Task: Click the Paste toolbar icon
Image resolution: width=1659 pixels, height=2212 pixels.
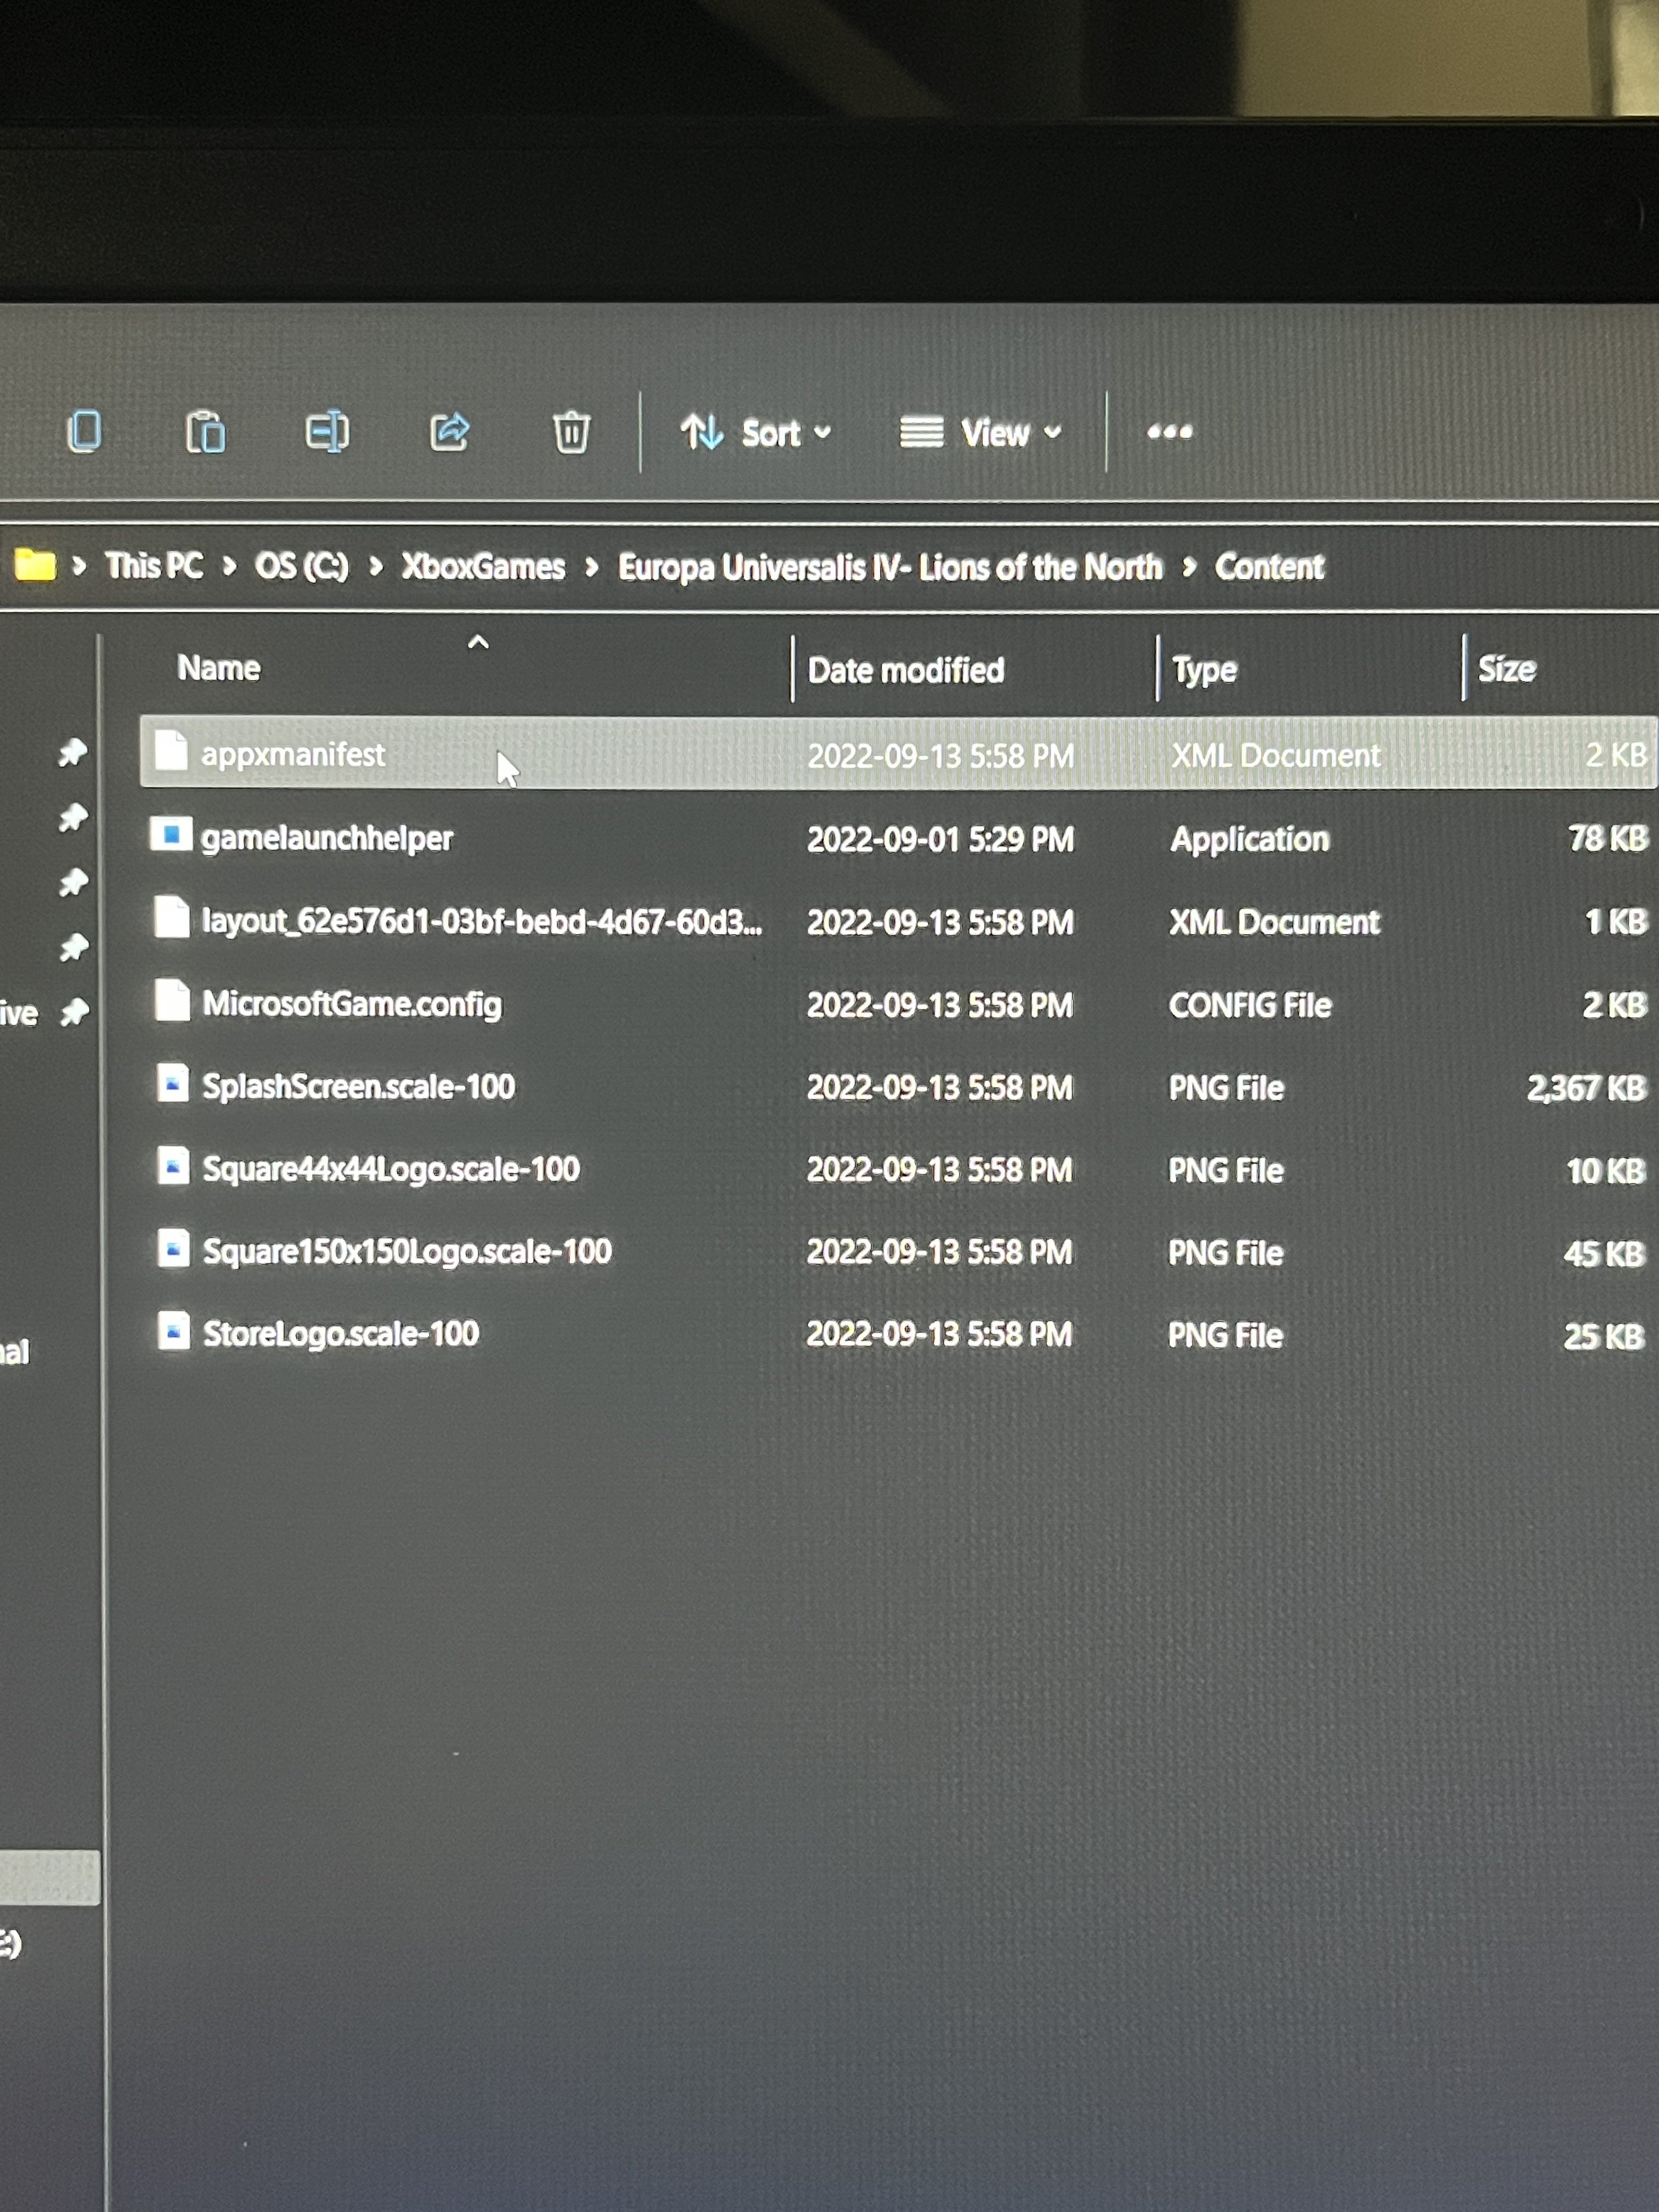Action: (x=206, y=432)
